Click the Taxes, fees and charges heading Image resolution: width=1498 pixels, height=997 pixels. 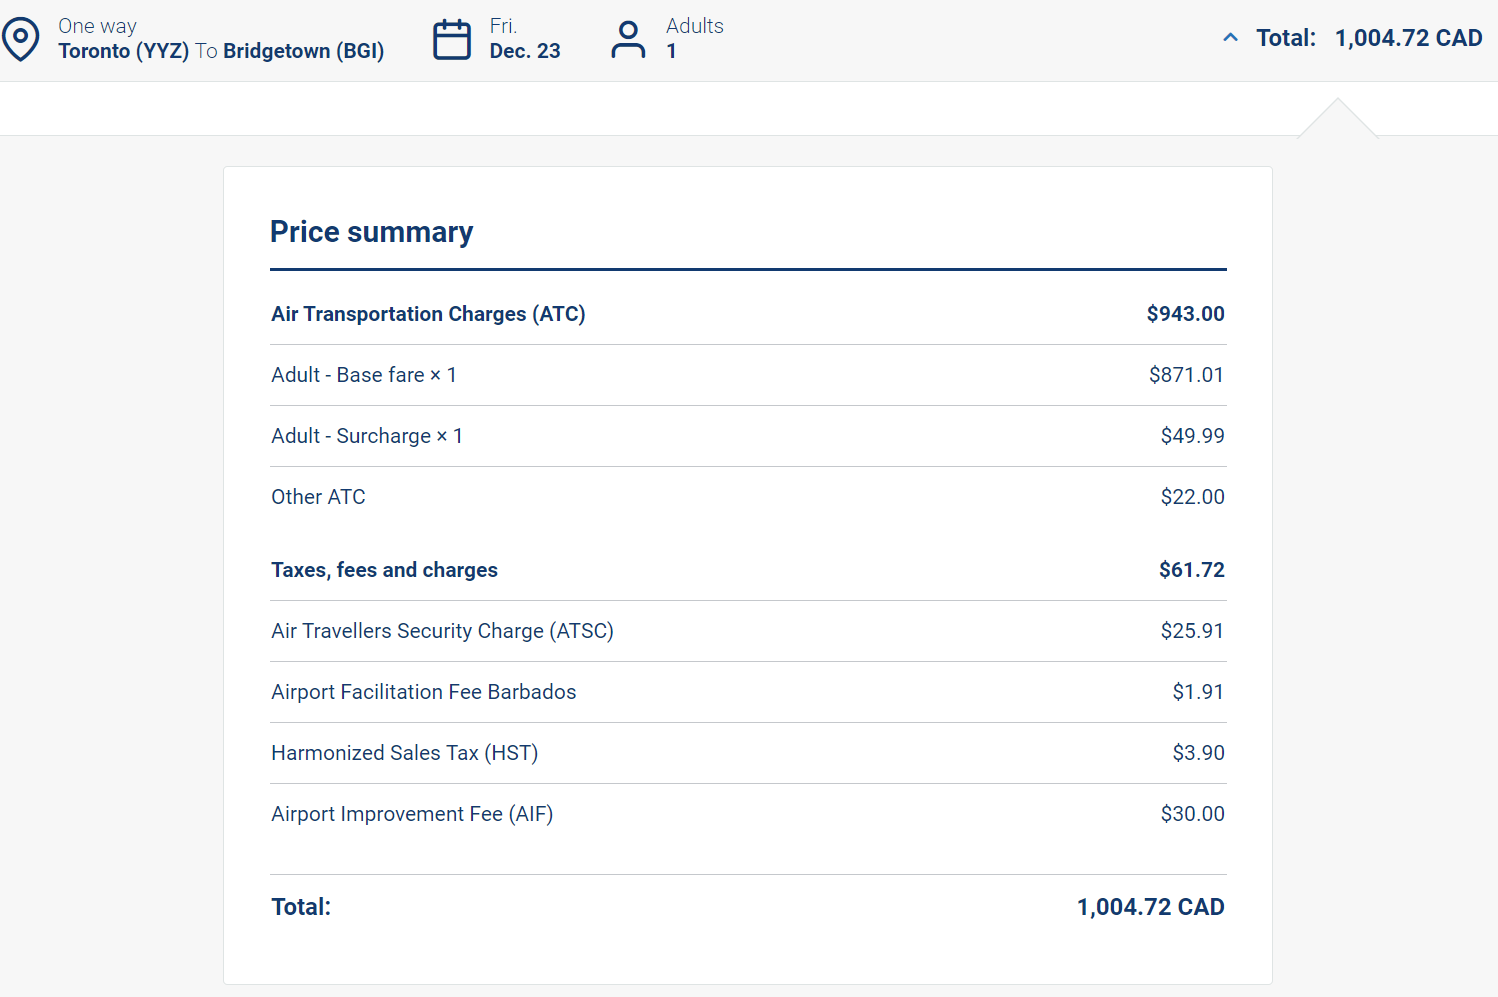[384, 570]
